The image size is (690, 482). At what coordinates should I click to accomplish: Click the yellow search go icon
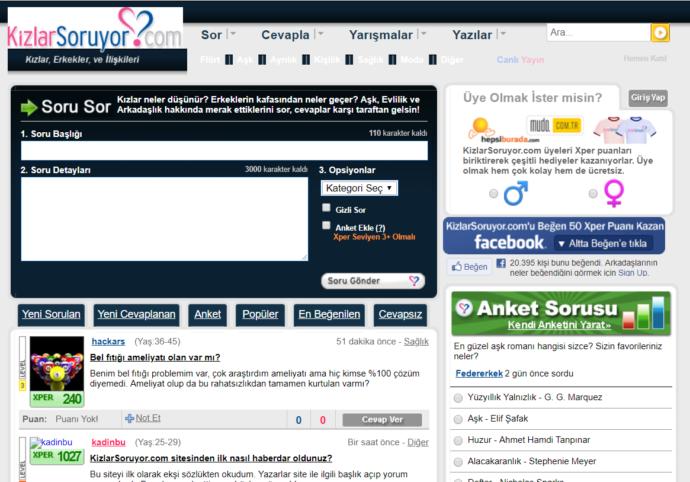tap(660, 33)
